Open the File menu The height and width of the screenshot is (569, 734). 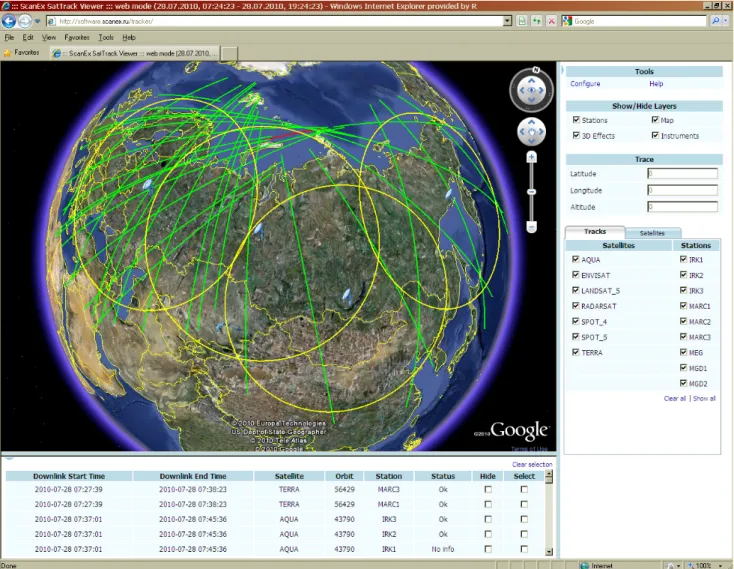tap(9, 37)
